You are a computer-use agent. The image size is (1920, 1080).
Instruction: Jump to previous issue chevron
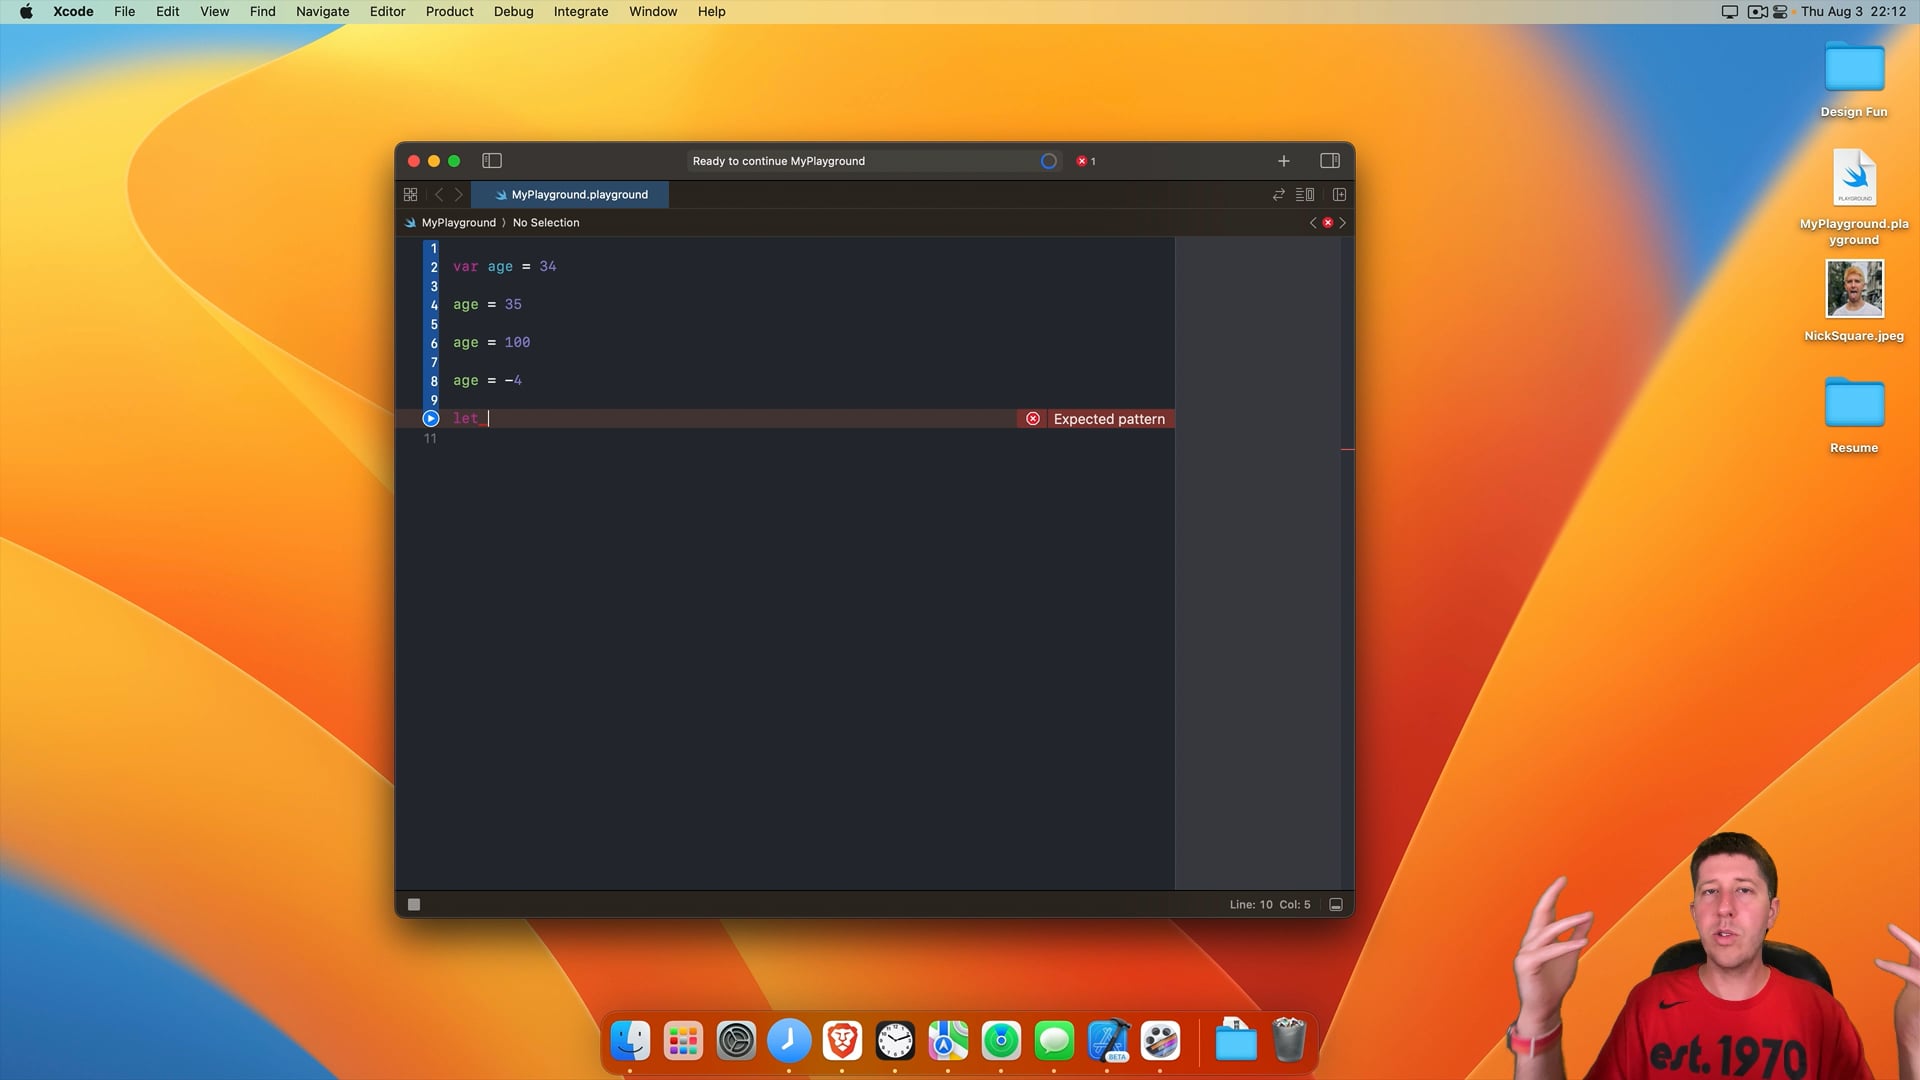click(x=1313, y=223)
